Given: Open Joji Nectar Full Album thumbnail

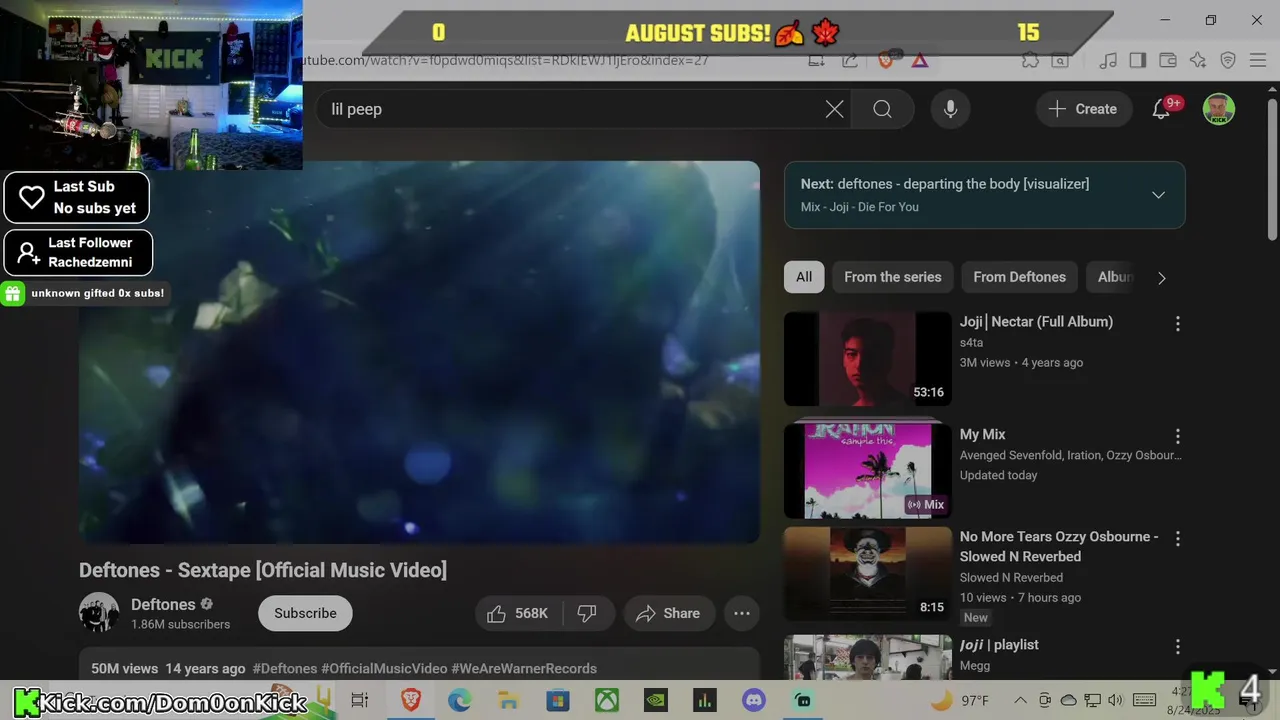Looking at the screenshot, I should (x=868, y=359).
